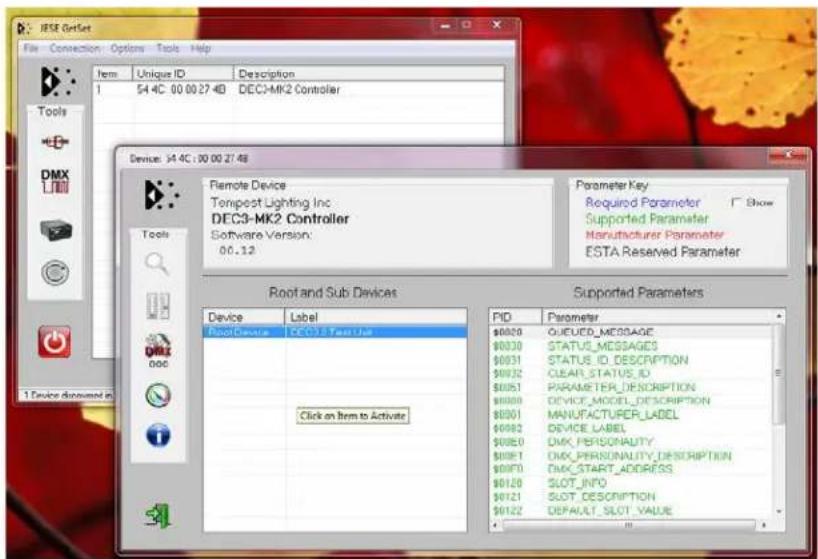The width and height of the screenshot is (818, 559).
Task: Open the Help menu
Action: click(201, 48)
